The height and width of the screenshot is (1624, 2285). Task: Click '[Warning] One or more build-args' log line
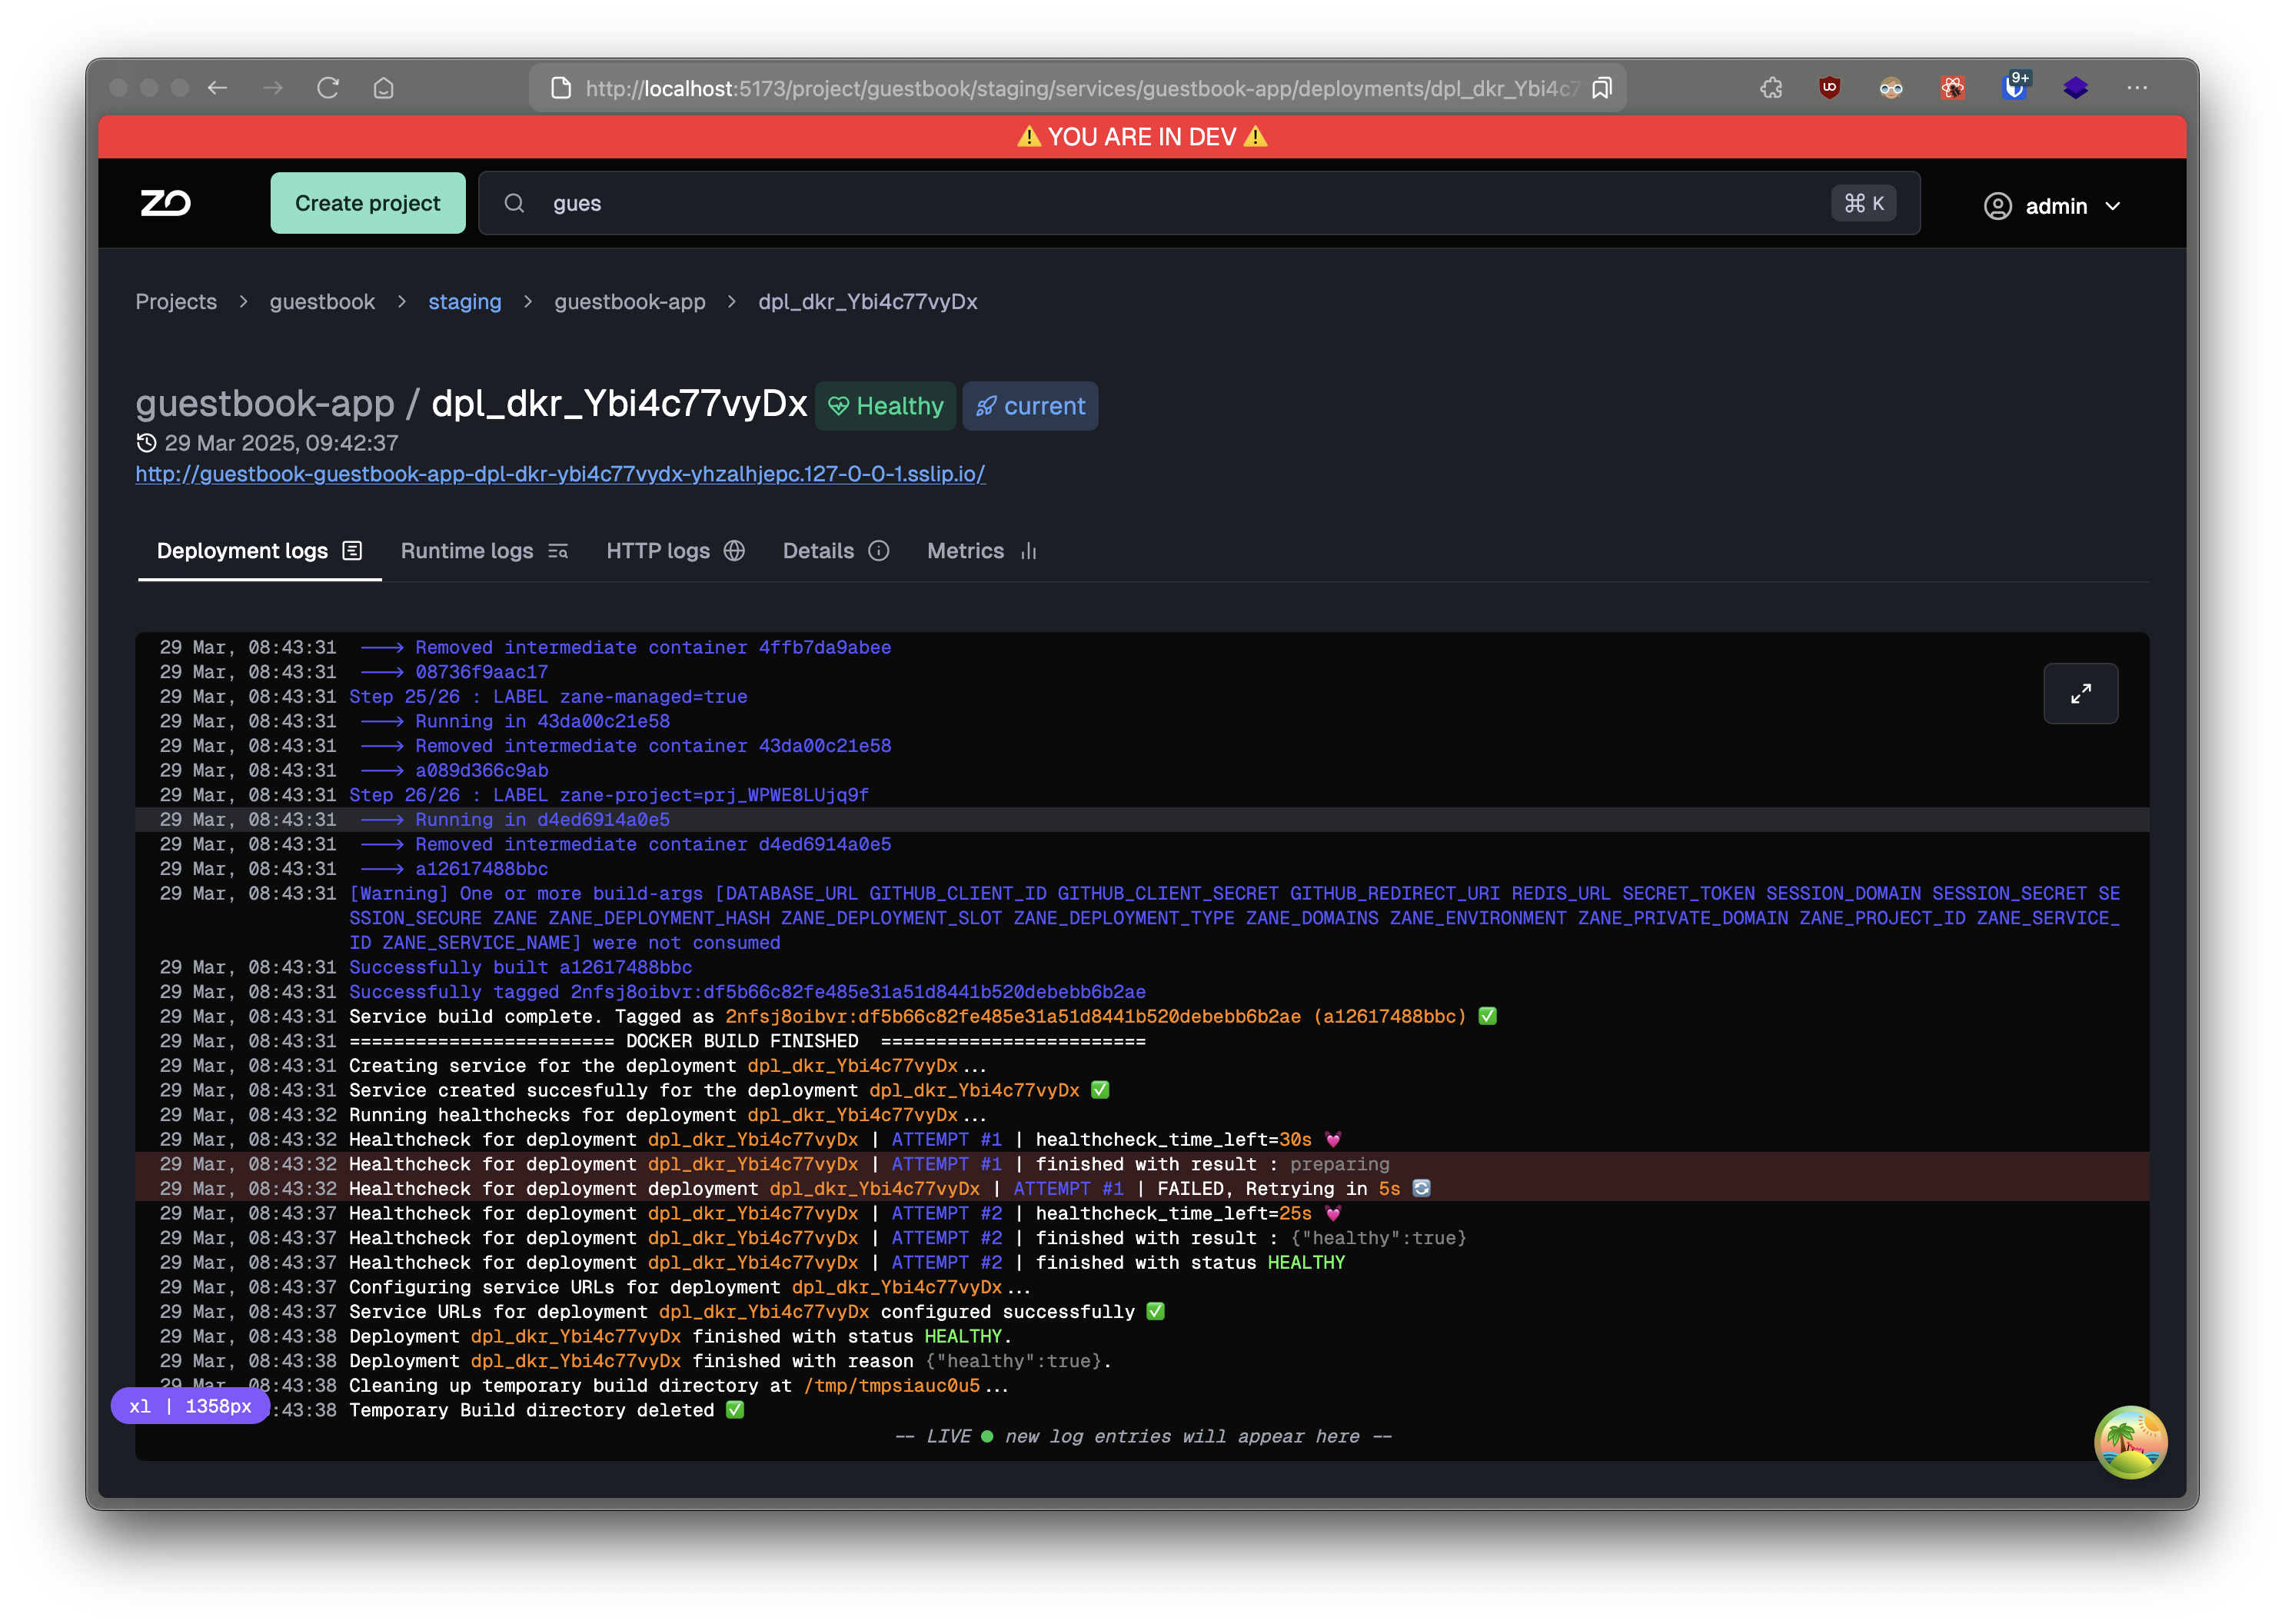(x=1142, y=919)
